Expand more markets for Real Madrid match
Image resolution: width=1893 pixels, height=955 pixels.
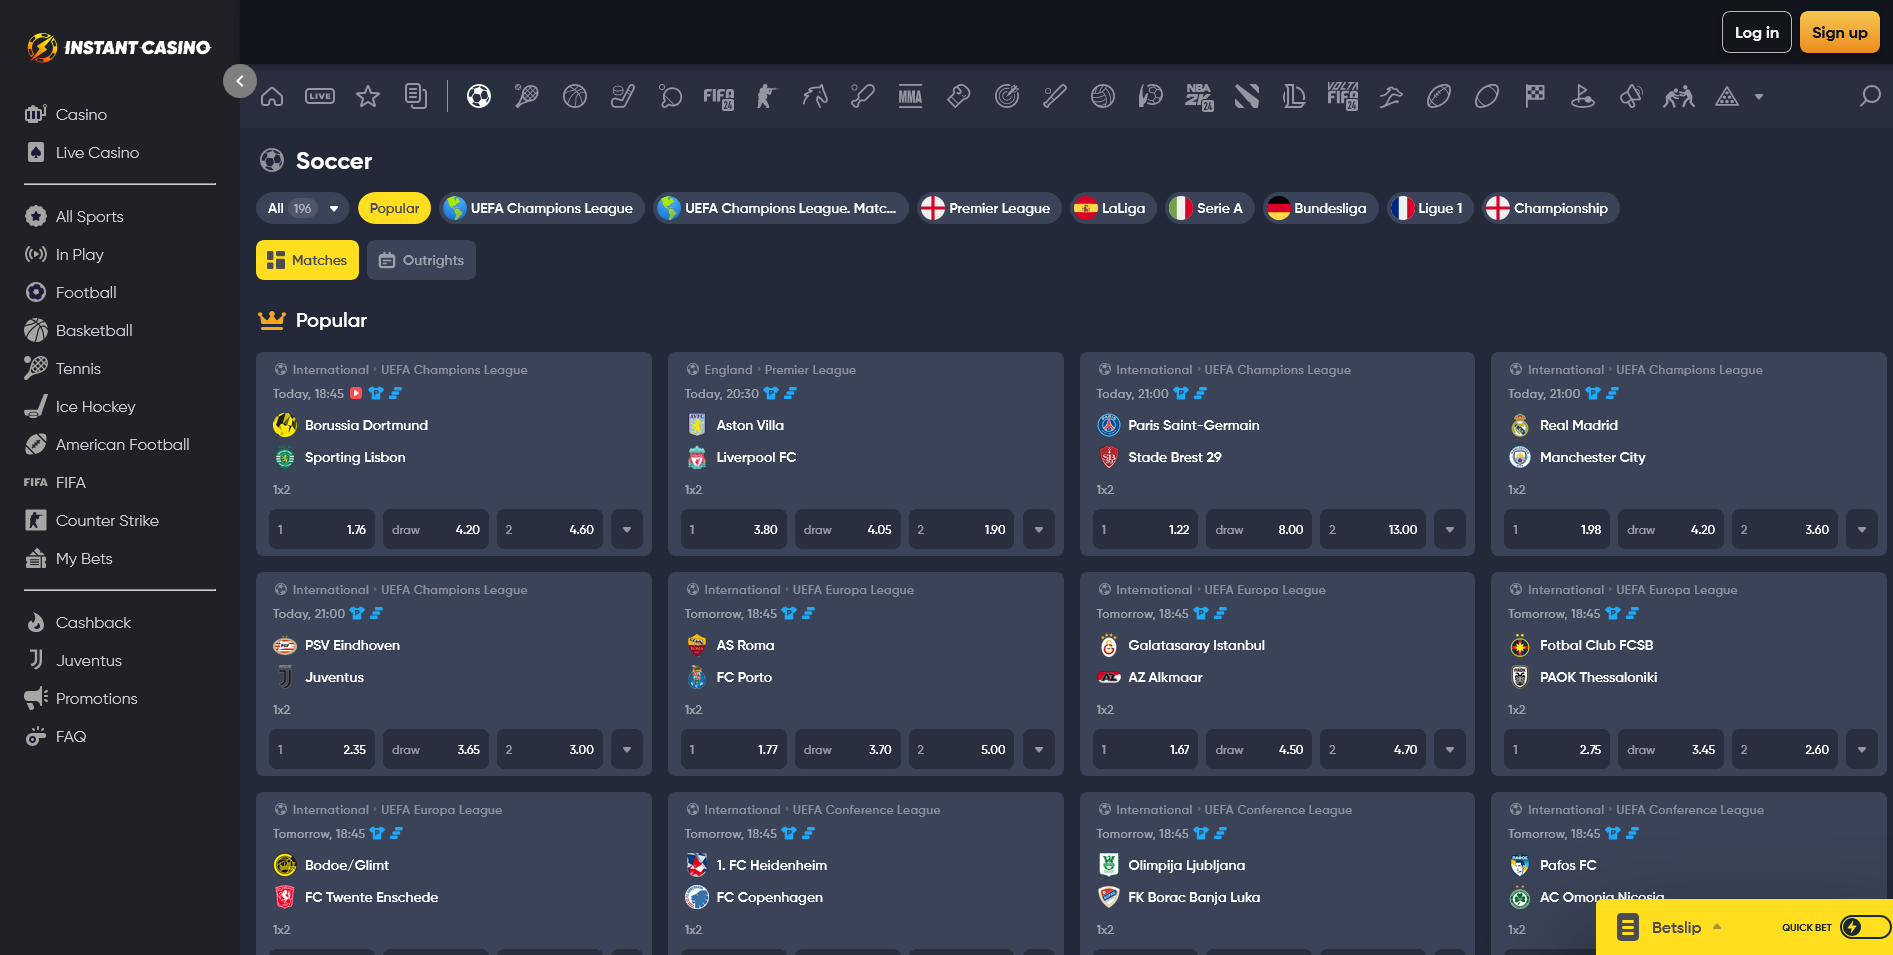[1862, 530]
